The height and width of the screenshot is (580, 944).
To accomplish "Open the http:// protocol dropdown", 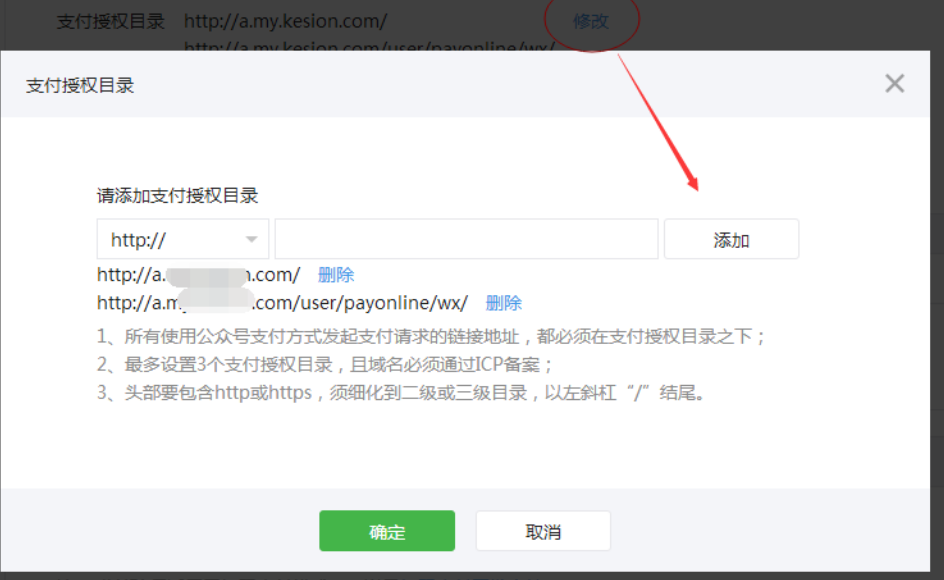I will 182,240.
